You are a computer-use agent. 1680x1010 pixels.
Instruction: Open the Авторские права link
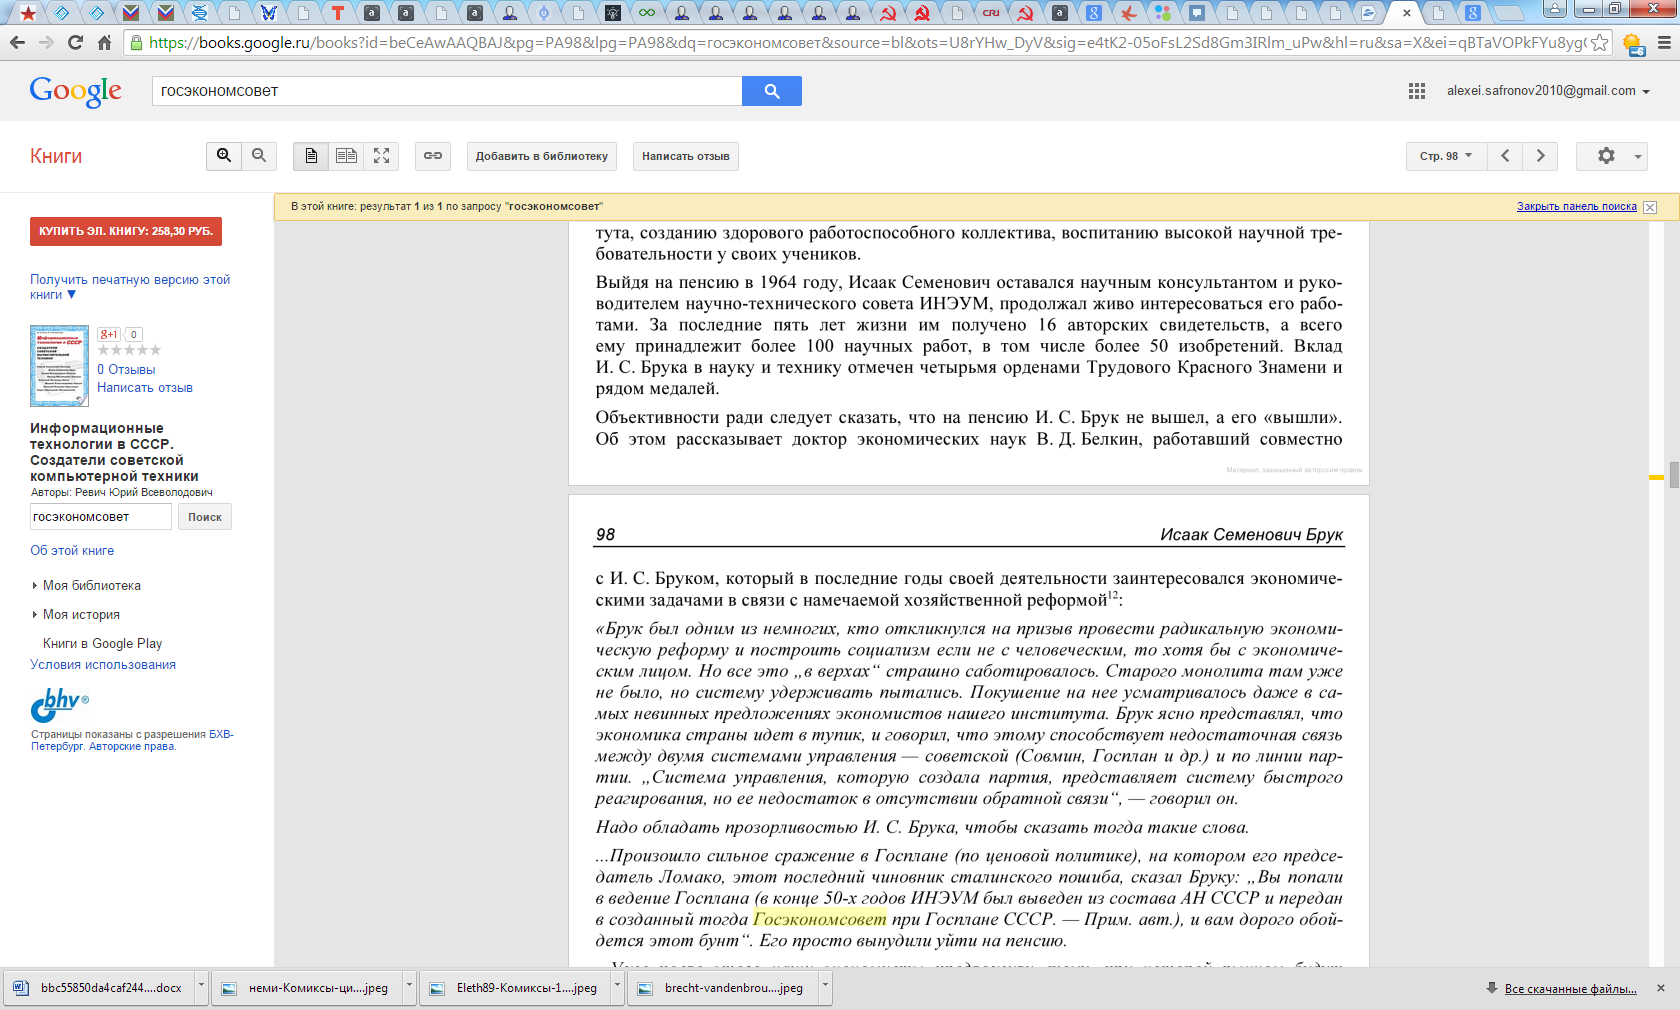[x=131, y=747]
